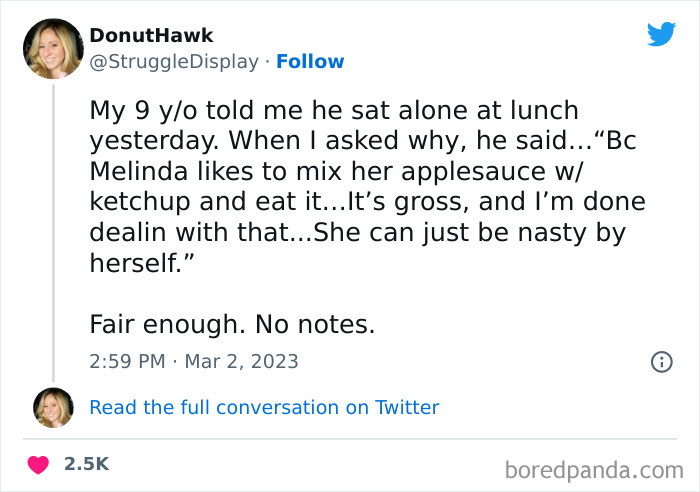The image size is (700, 492).
Task: Click the grey thread line below the avatar
Action: [x=53, y=230]
